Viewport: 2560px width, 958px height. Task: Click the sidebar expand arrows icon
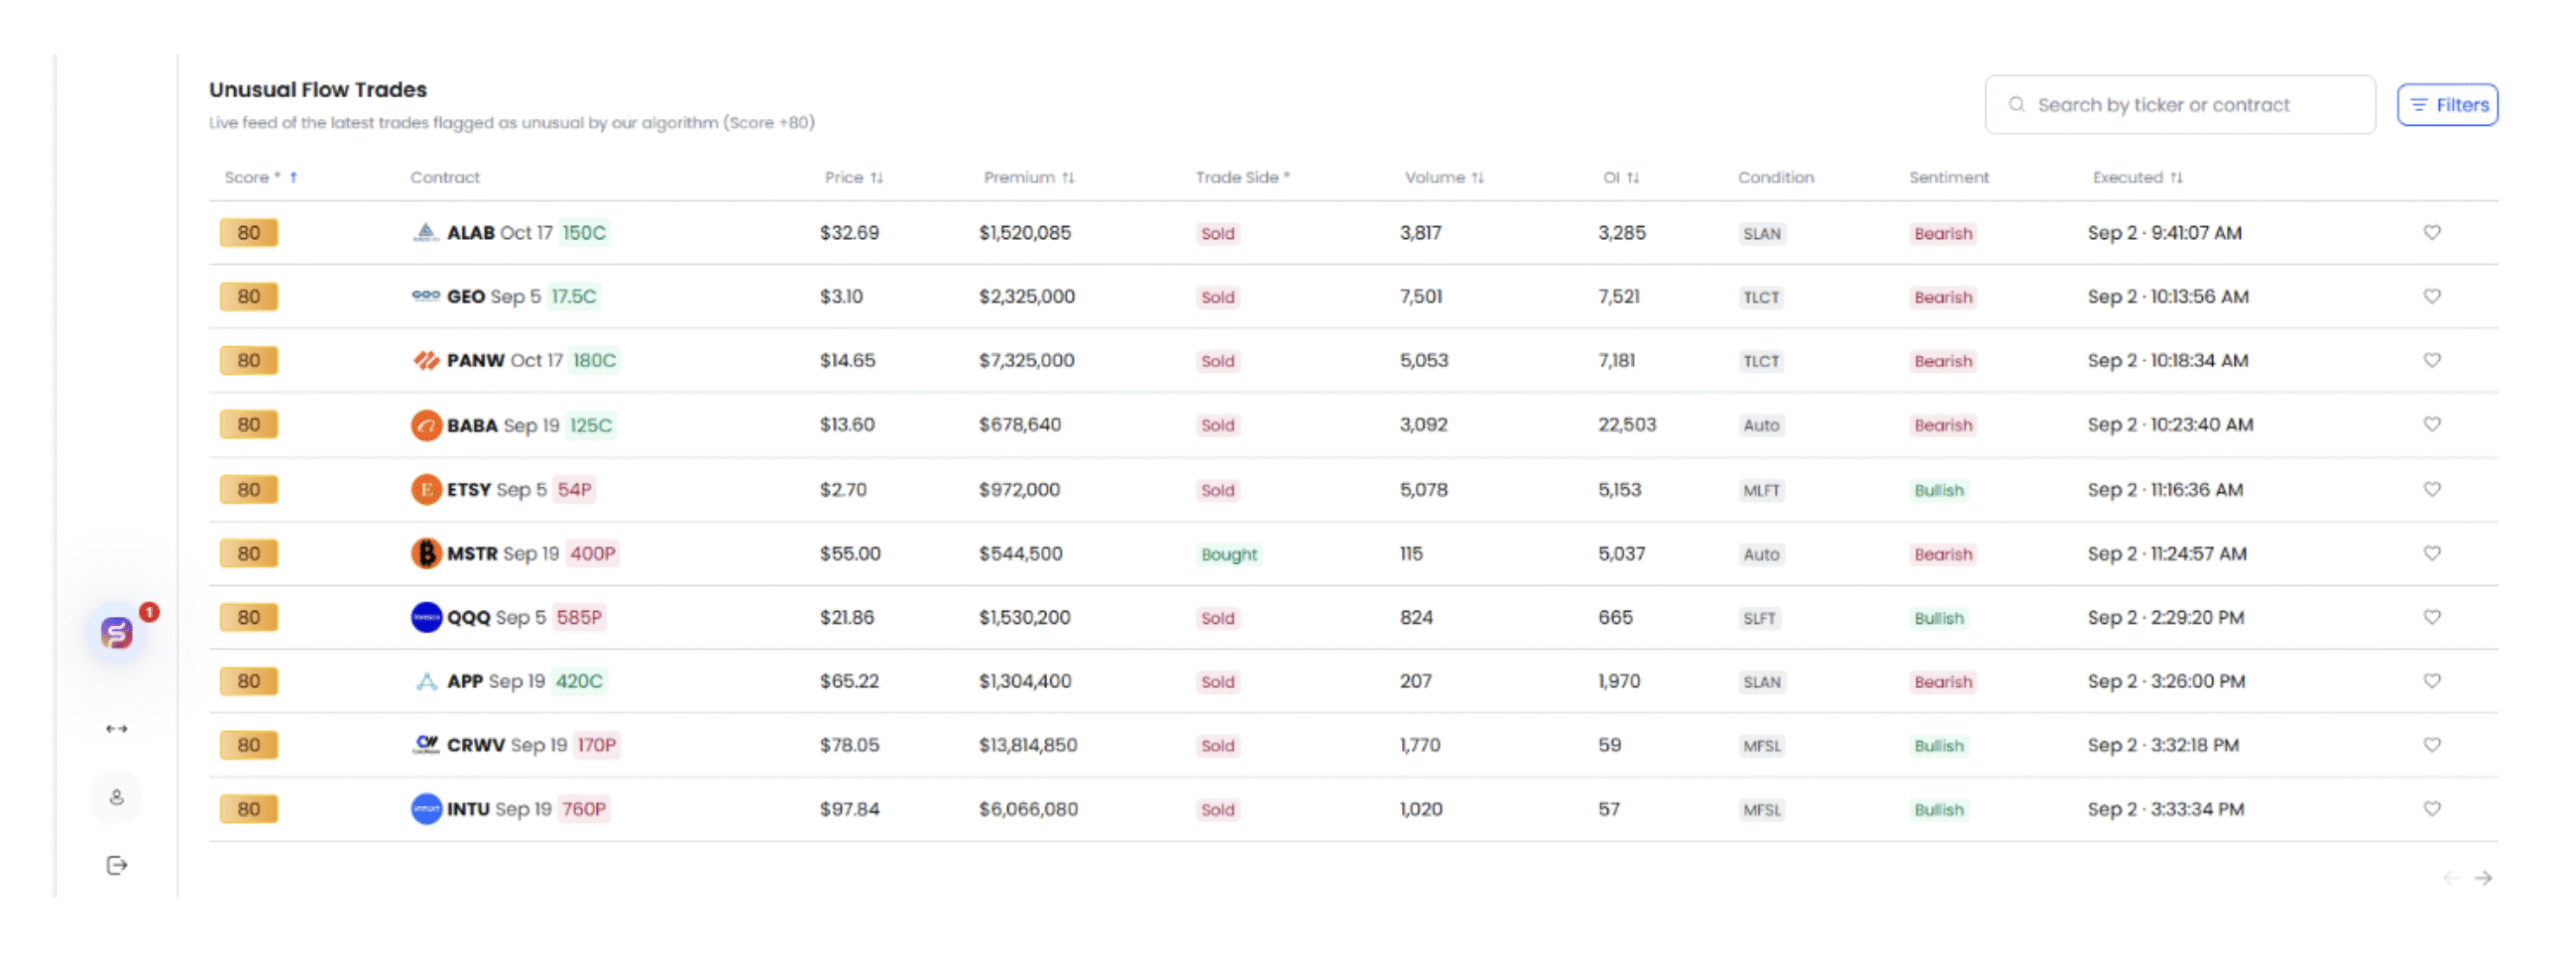117,728
